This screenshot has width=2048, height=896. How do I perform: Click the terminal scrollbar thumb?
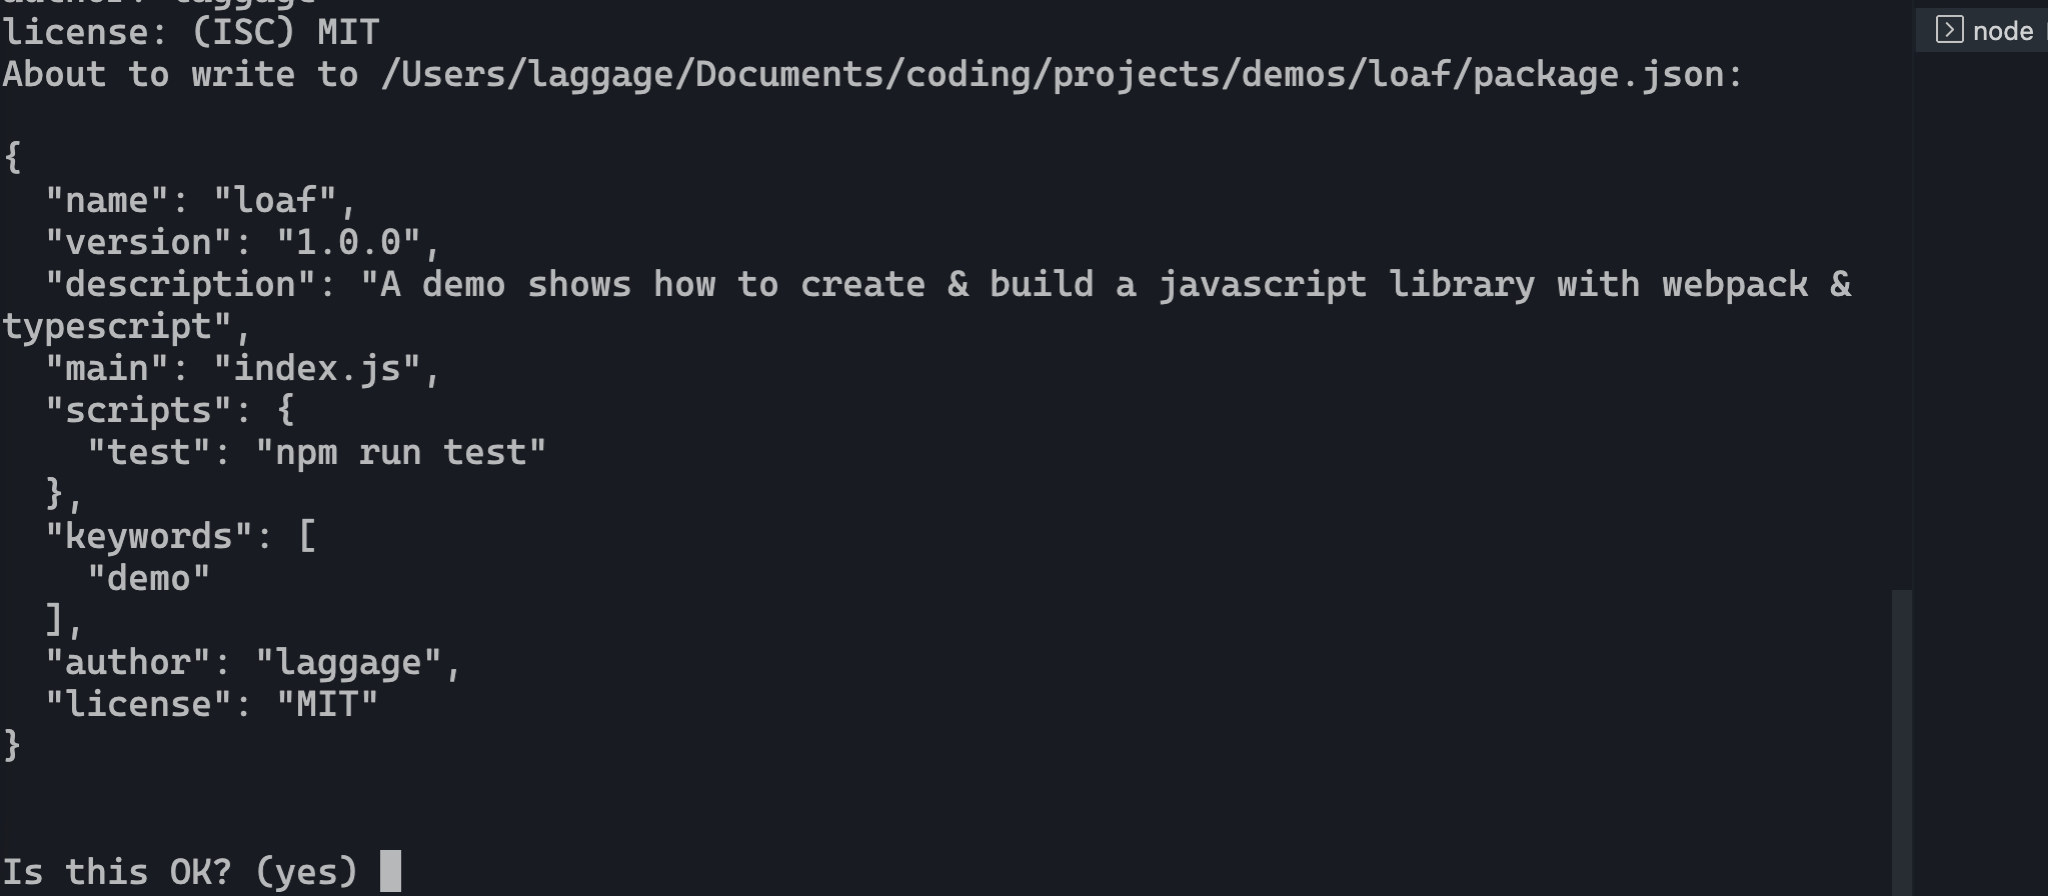pos(1901,742)
